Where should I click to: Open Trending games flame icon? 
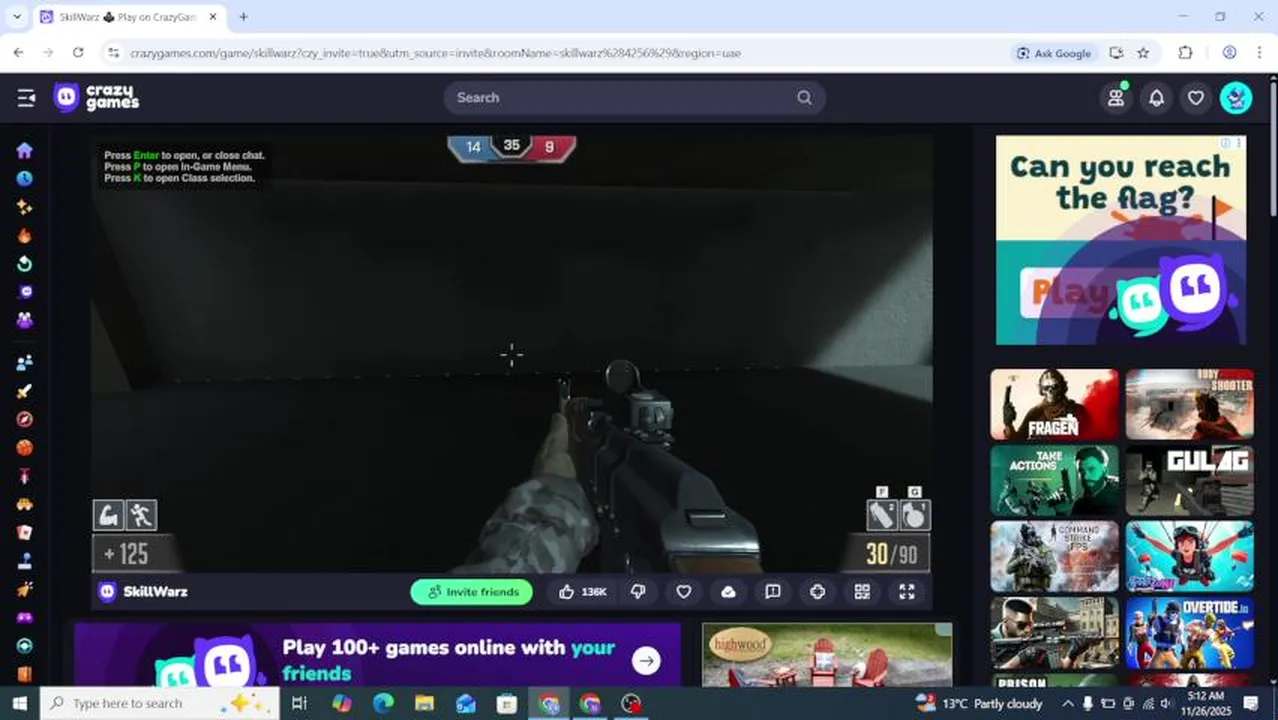[x=24, y=236]
